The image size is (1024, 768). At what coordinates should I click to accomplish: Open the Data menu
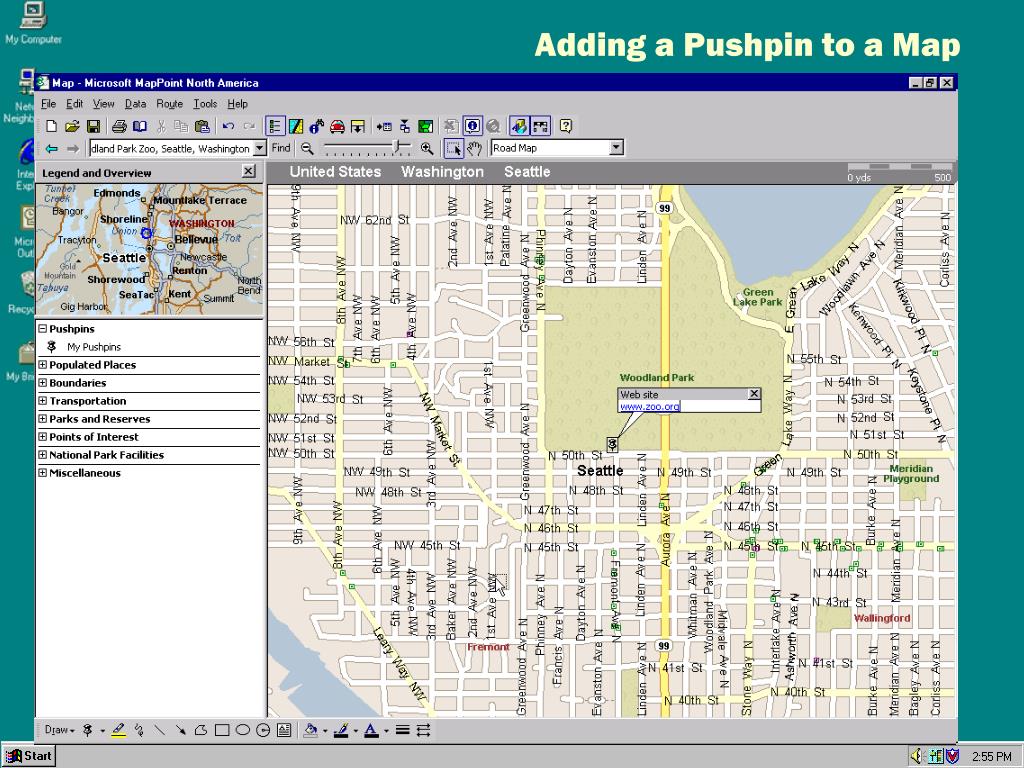(x=135, y=104)
